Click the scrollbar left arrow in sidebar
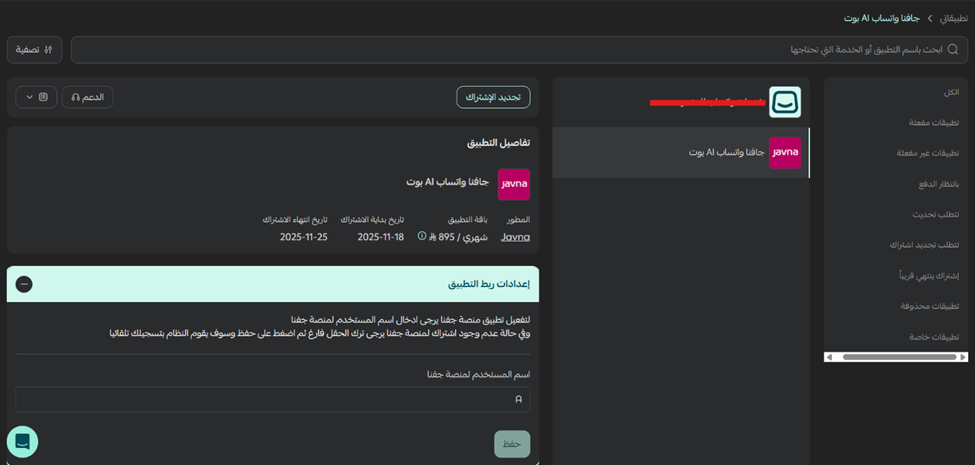The width and height of the screenshot is (975, 465). tap(829, 357)
